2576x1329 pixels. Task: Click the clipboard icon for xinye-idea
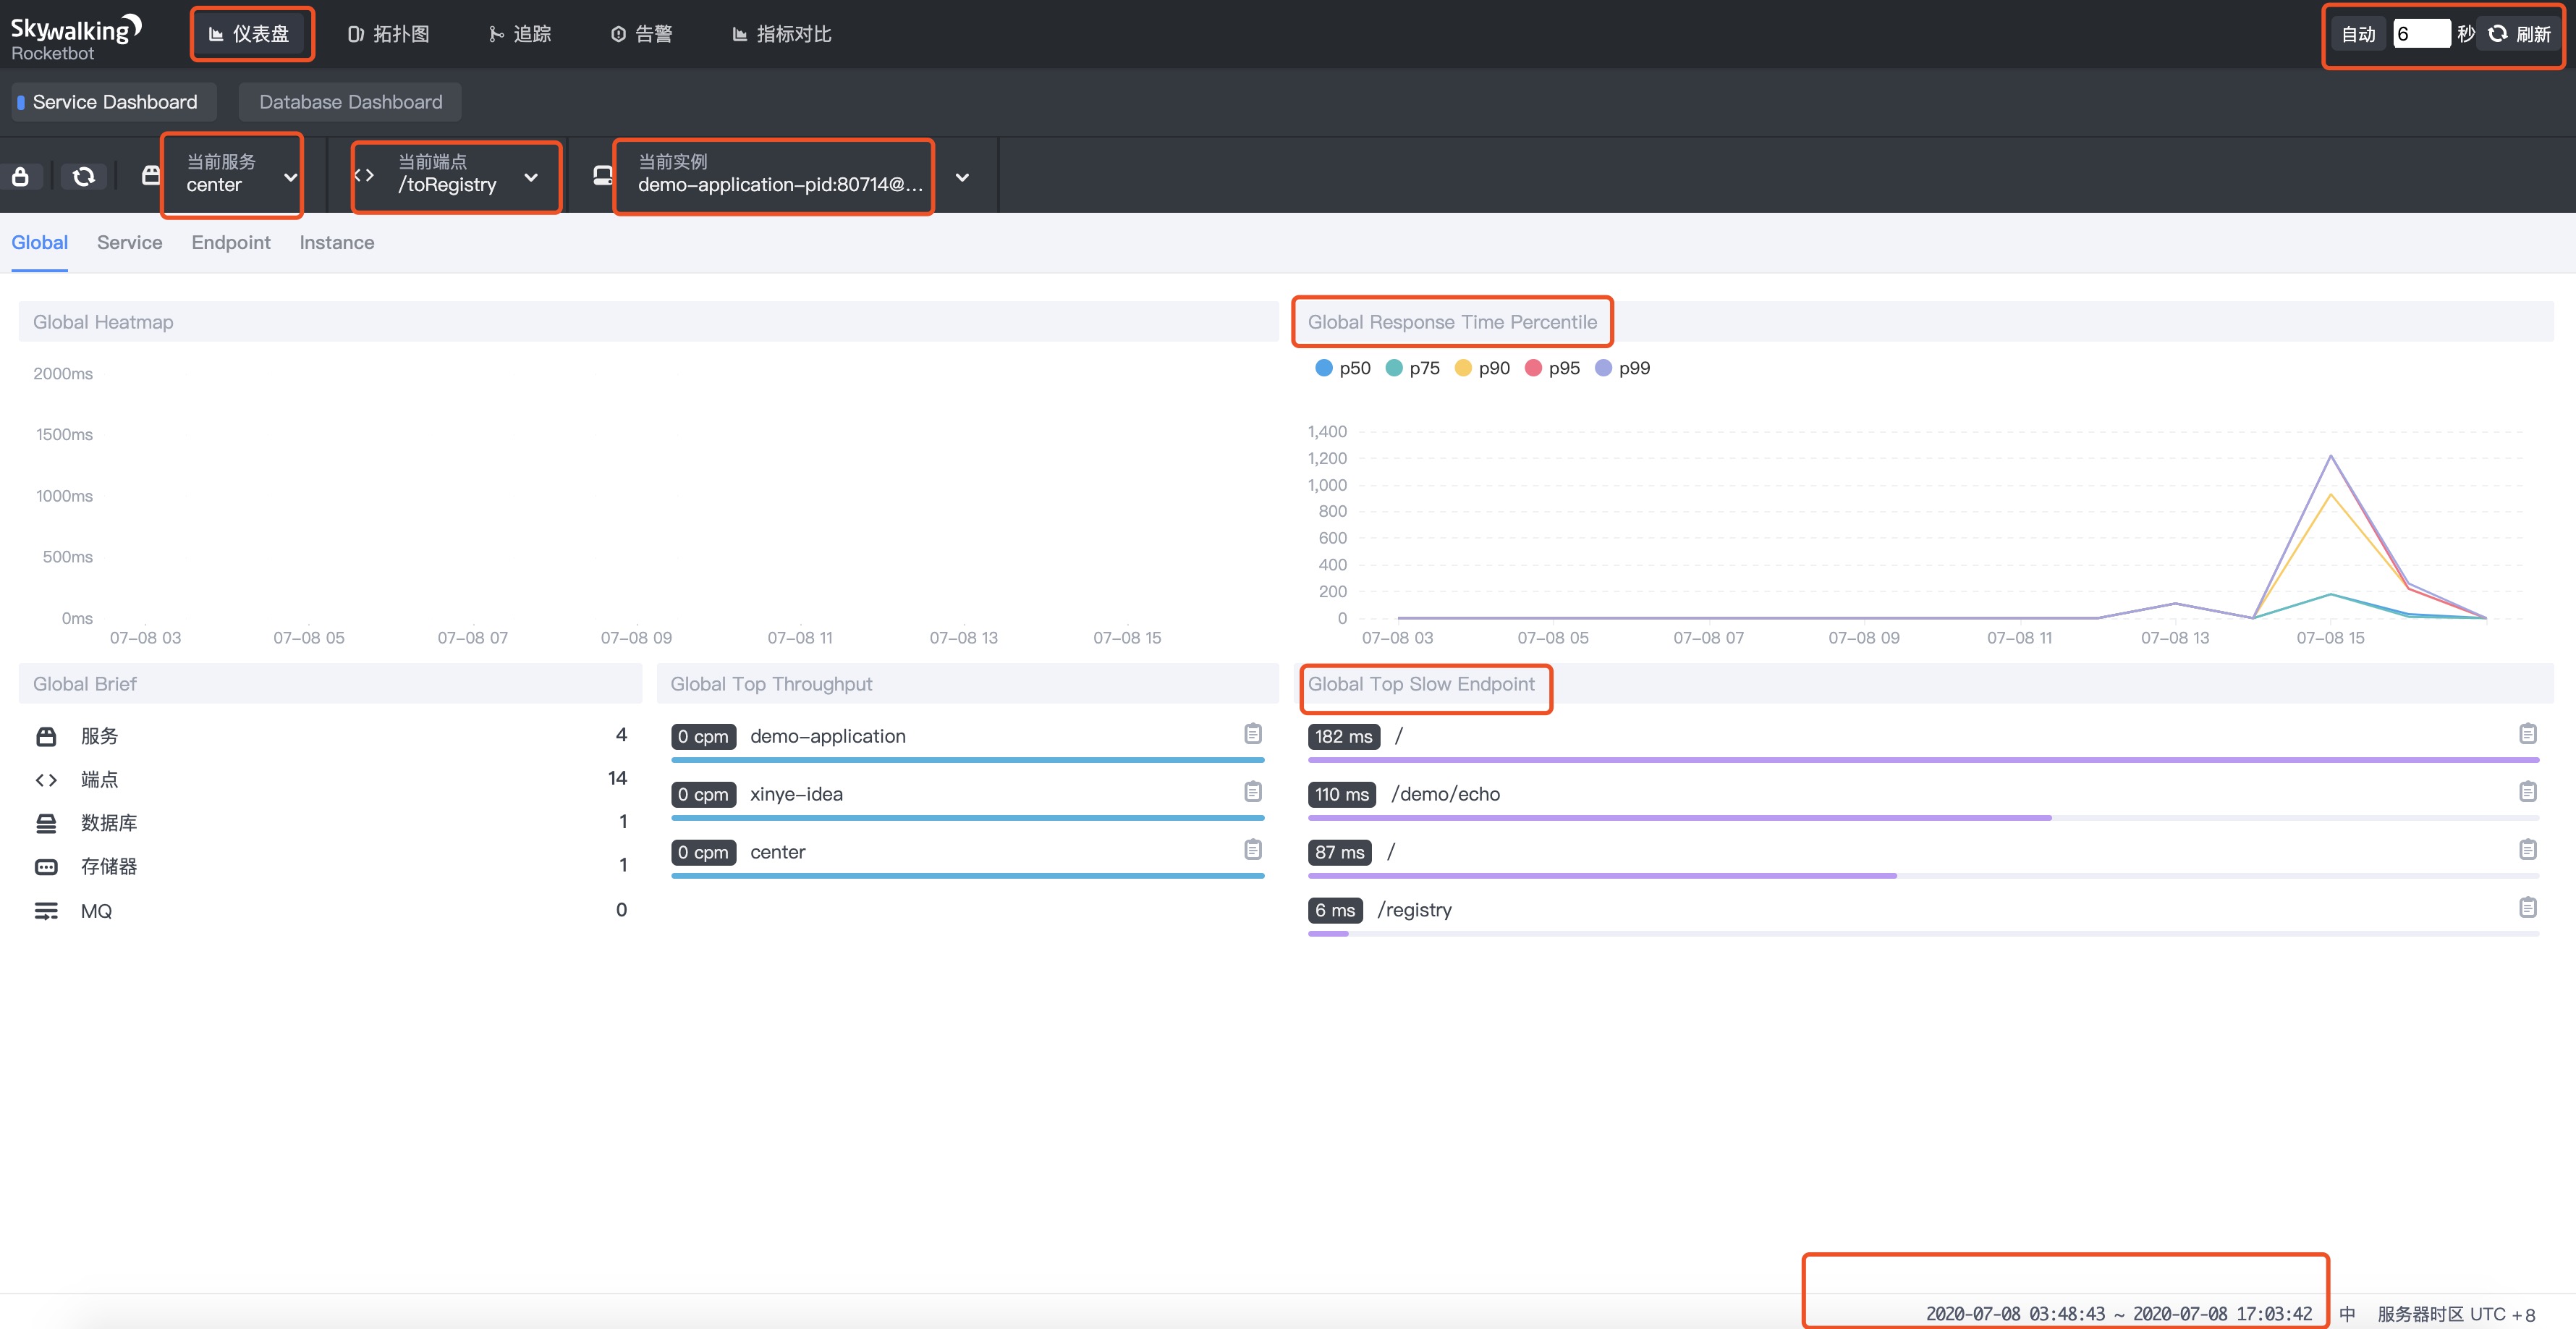pyautogui.click(x=1252, y=792)
